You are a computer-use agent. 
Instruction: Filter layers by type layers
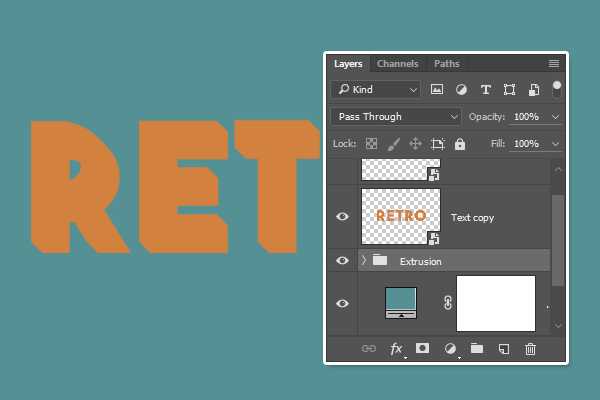(486, 89)
